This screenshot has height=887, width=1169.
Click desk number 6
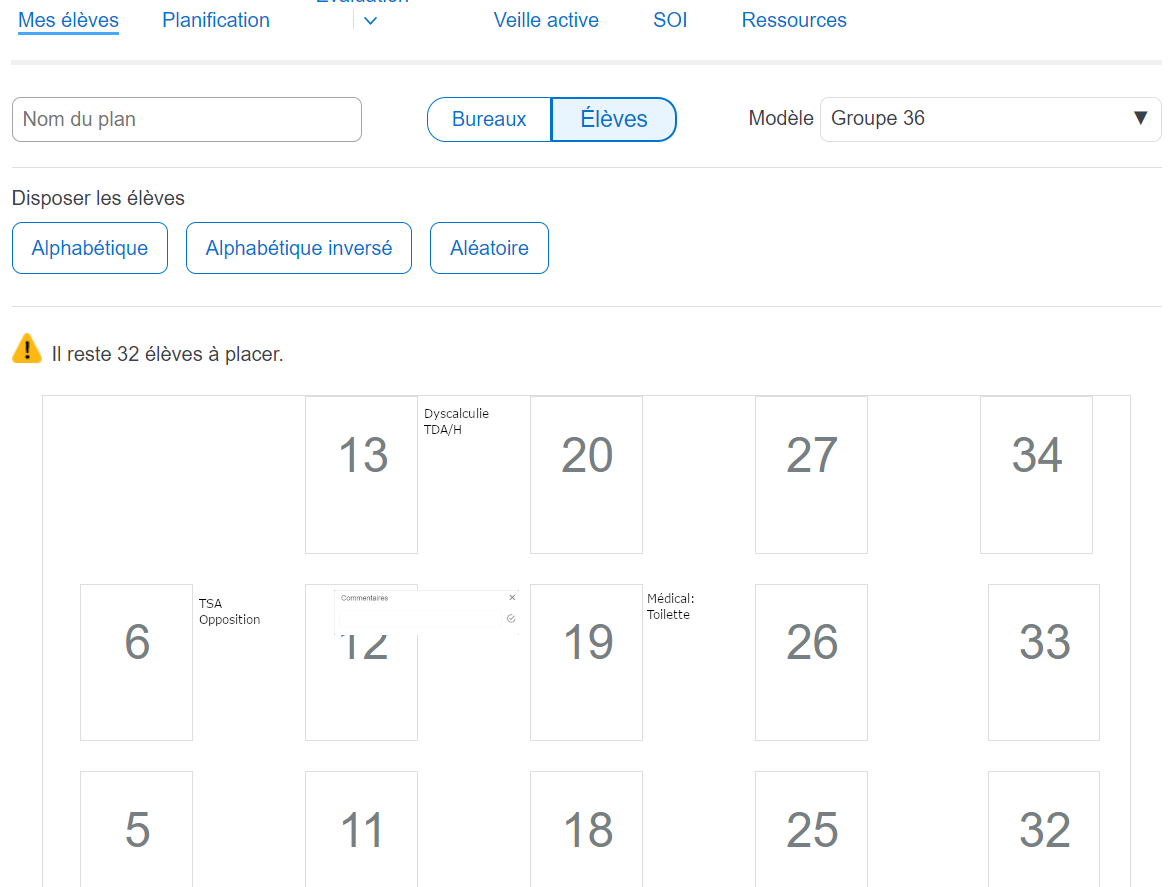pos(136,662)
